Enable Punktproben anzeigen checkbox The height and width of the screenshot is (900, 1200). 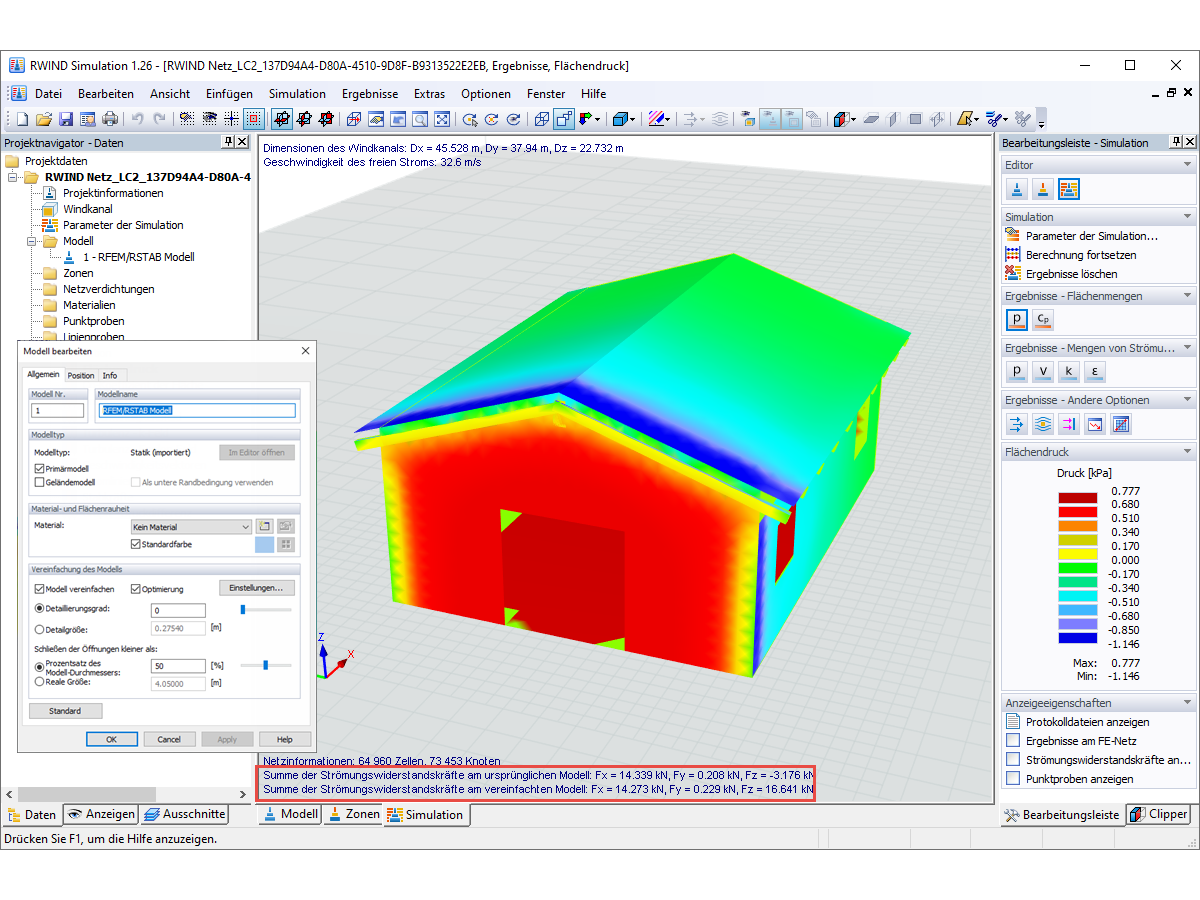tap(1013, 779)
